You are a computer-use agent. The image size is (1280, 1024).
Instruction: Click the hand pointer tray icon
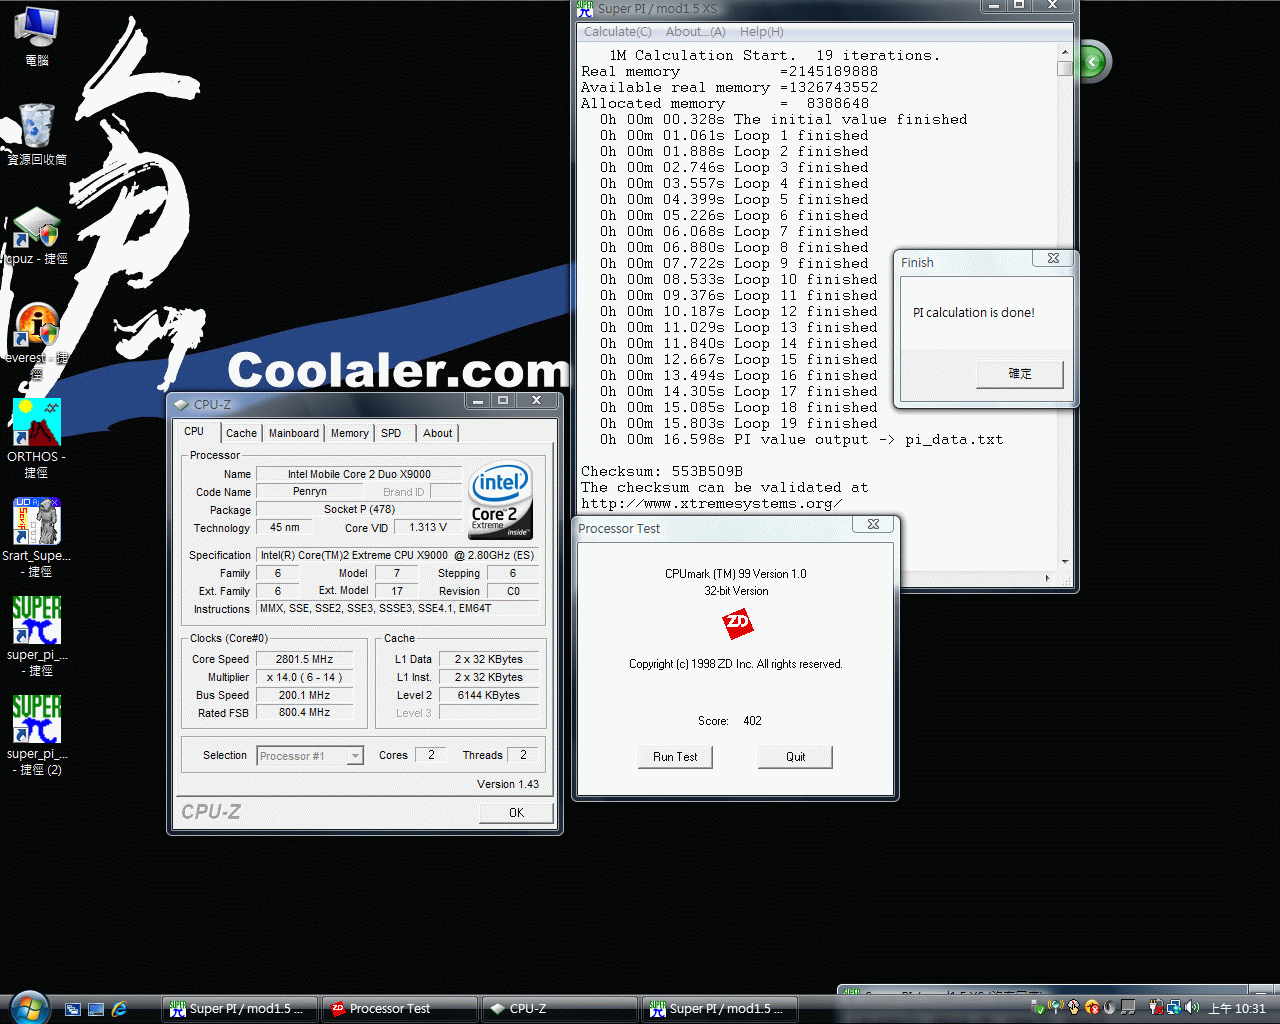pos(1074,1008)
